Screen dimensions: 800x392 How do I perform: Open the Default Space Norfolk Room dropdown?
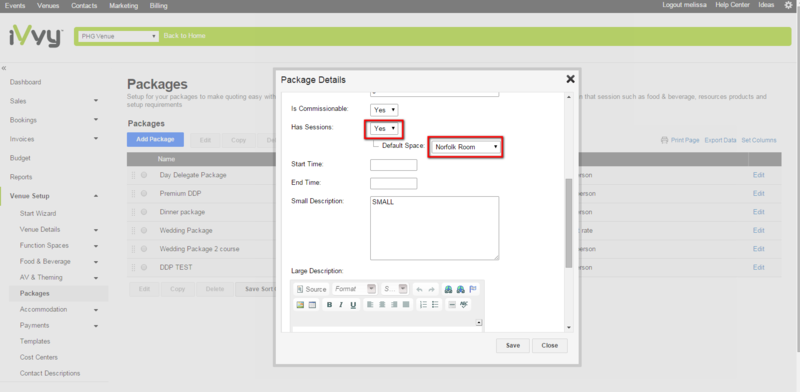coord(466,147)
